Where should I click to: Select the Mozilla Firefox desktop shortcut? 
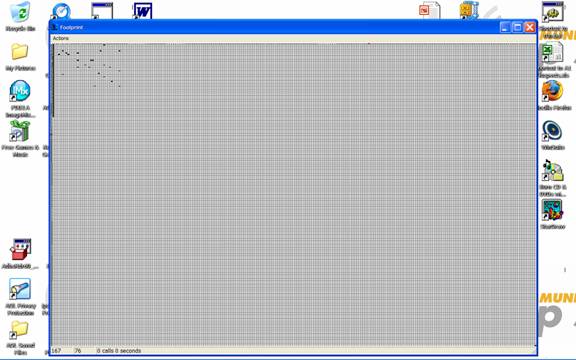point(552,91)
